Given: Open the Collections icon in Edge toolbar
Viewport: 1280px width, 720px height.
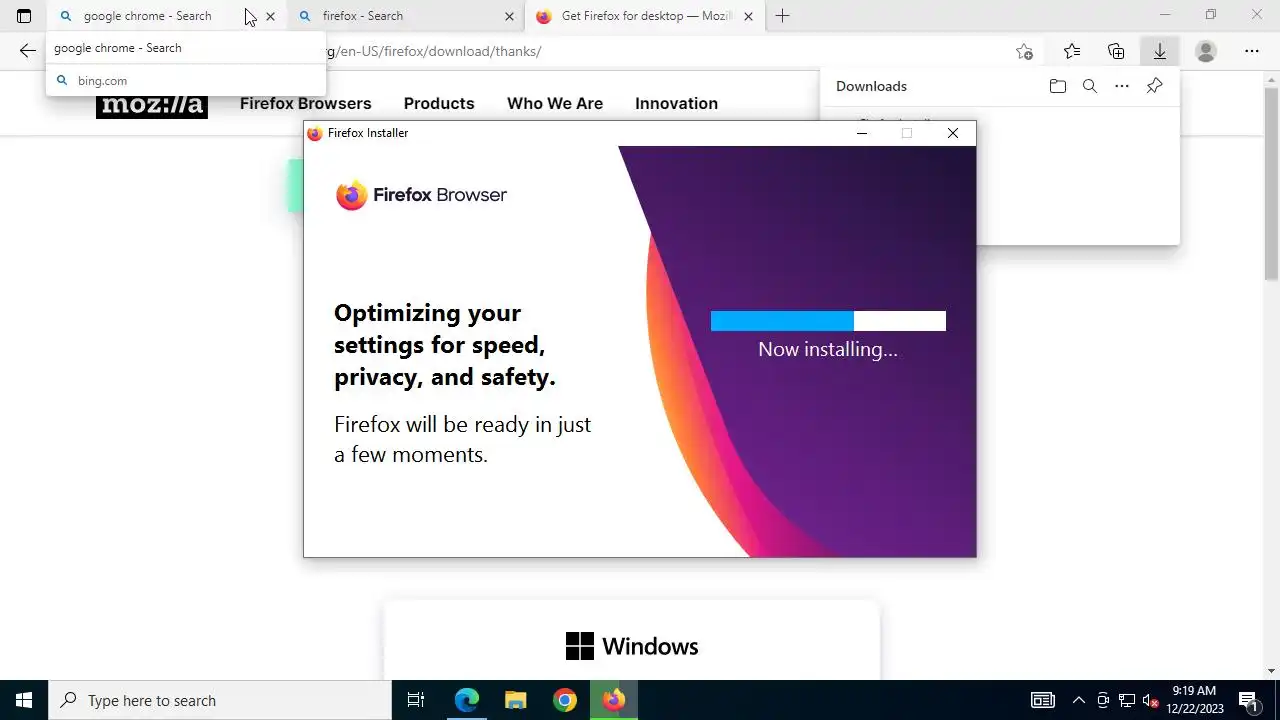Looking at the screenshot, I should click(x=1116, y=51).
